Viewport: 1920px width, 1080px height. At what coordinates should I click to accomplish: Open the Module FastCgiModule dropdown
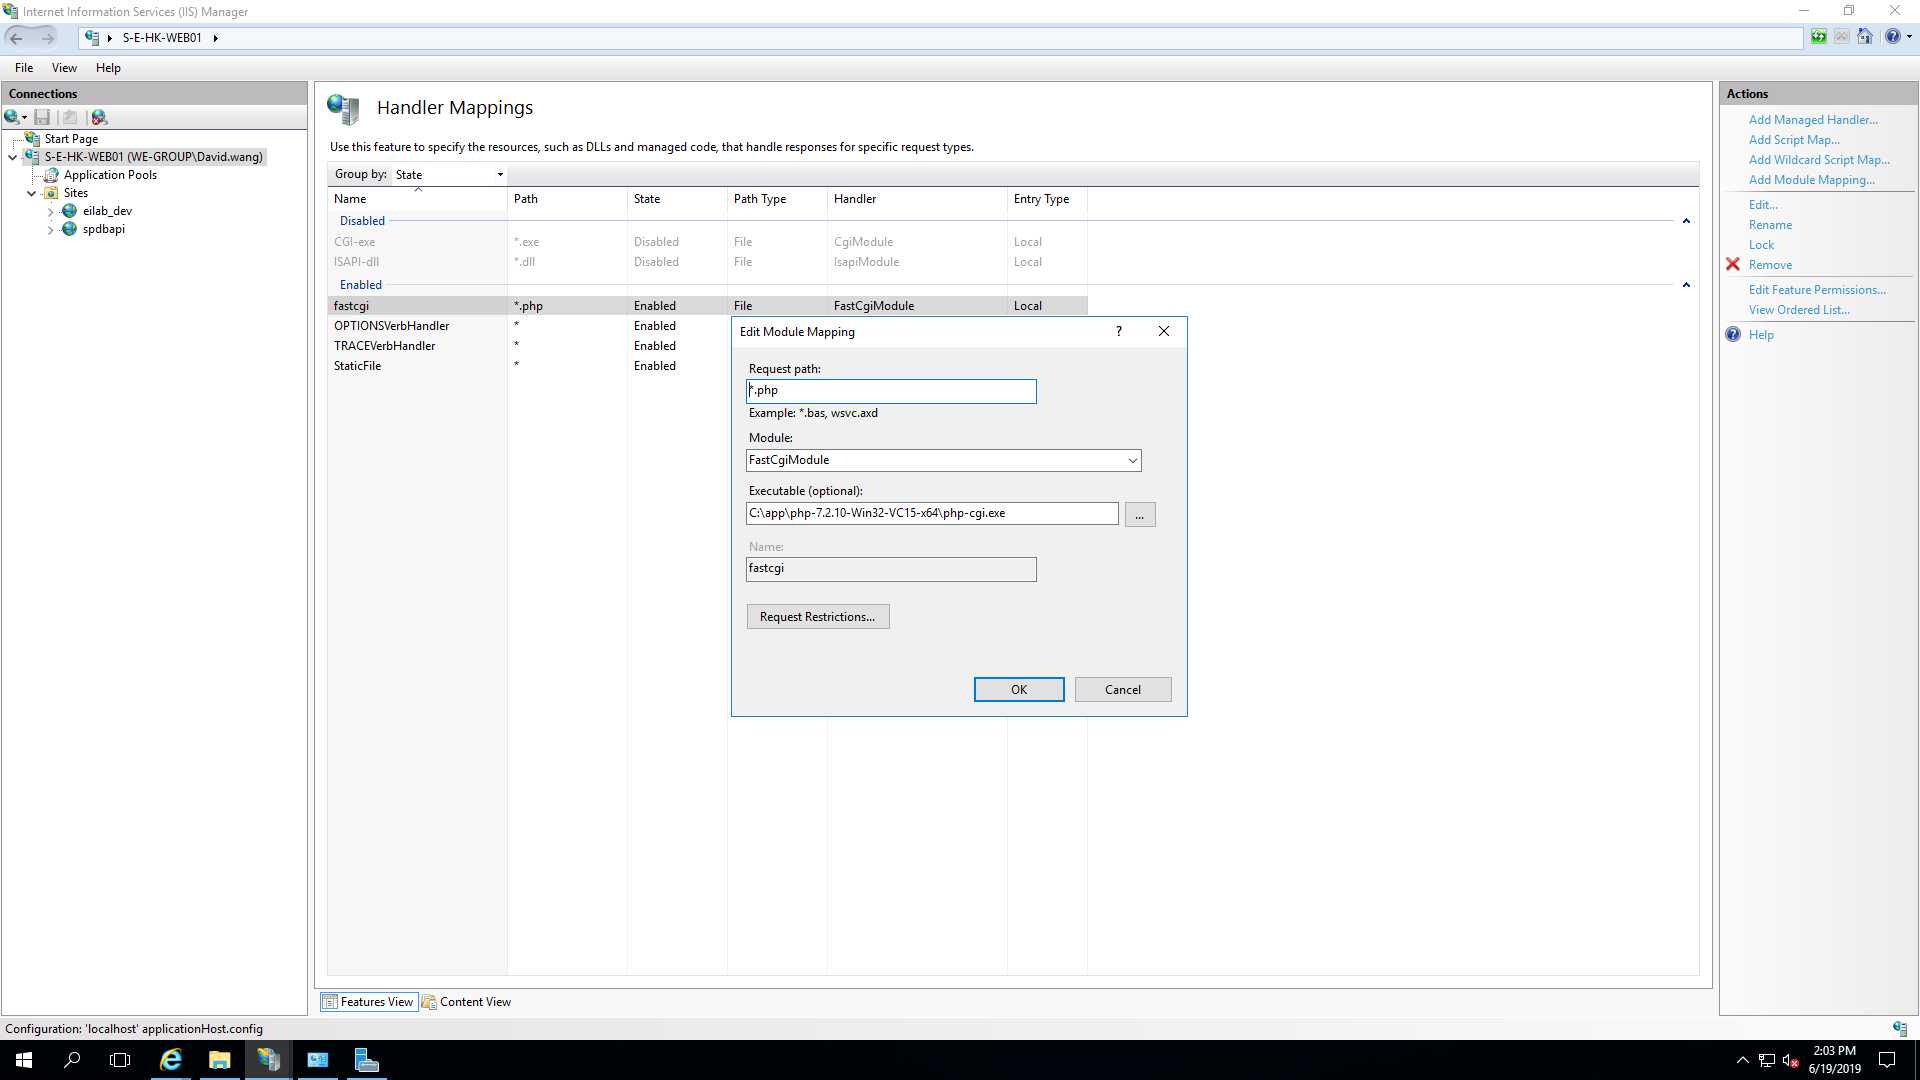1129,459
